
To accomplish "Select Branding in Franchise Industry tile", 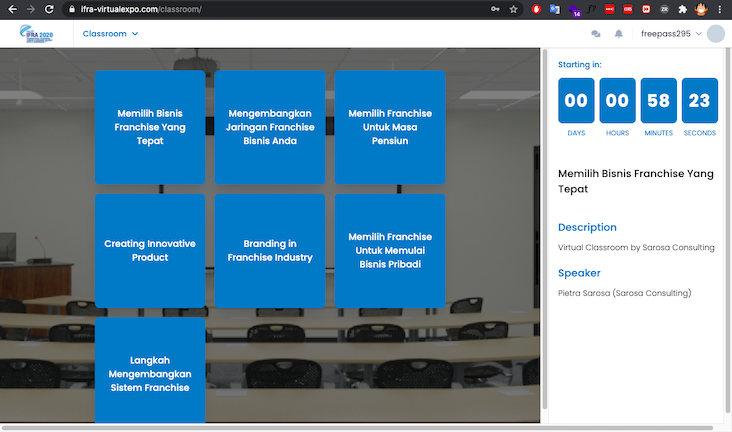I will point(270,251).
